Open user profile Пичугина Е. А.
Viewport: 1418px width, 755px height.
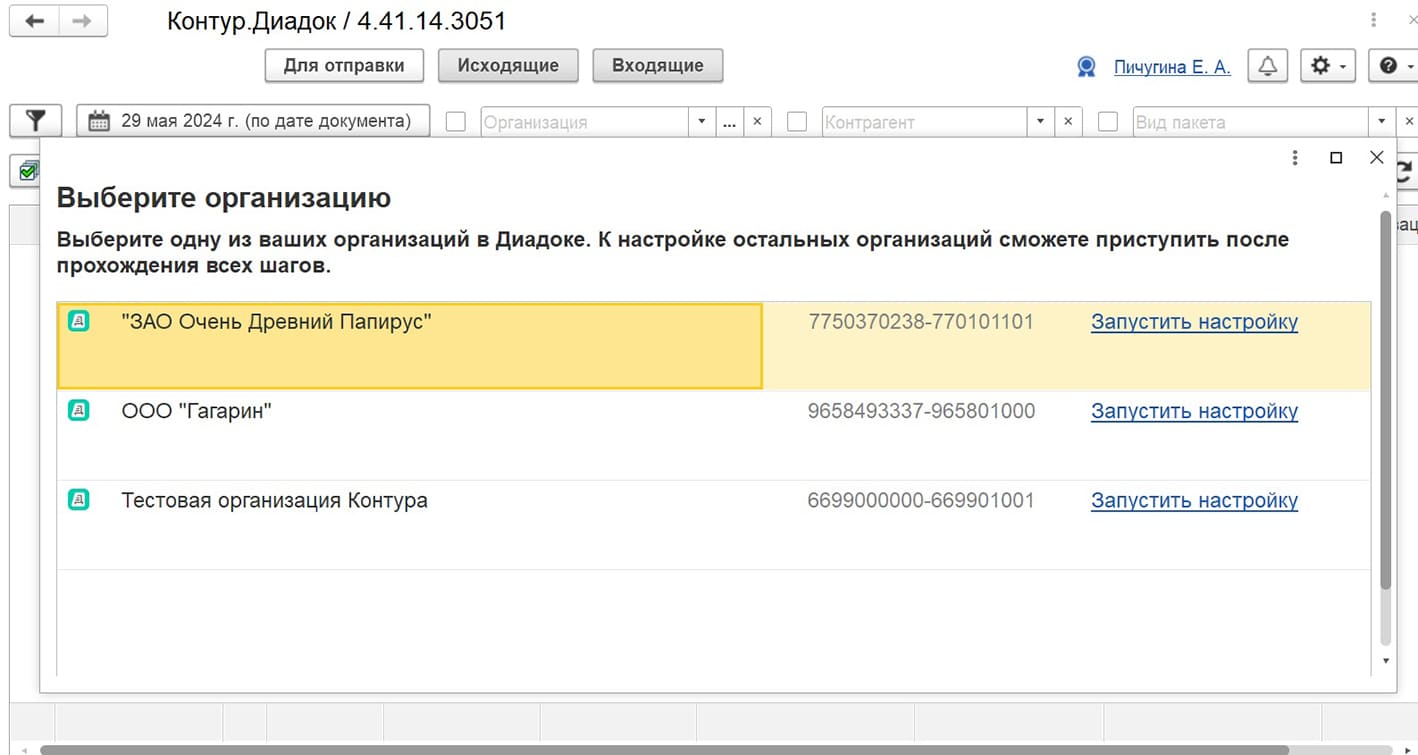(x=1172, y=67)
